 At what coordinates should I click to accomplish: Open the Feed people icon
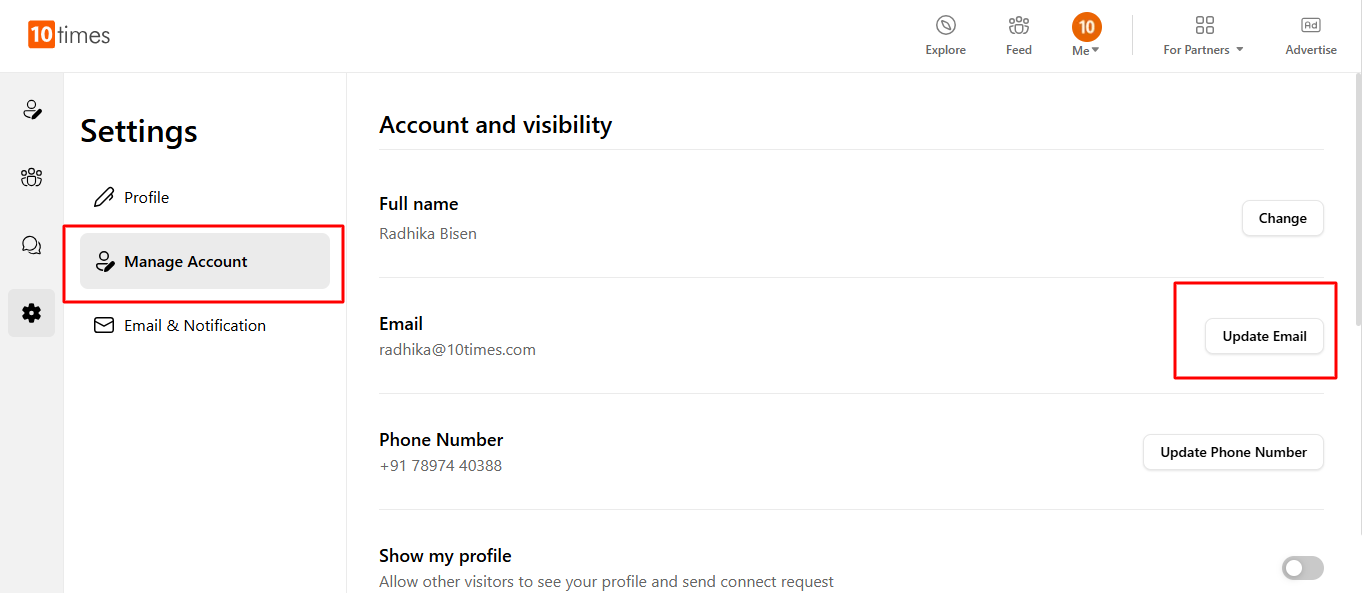click(x=1018, y=26)
